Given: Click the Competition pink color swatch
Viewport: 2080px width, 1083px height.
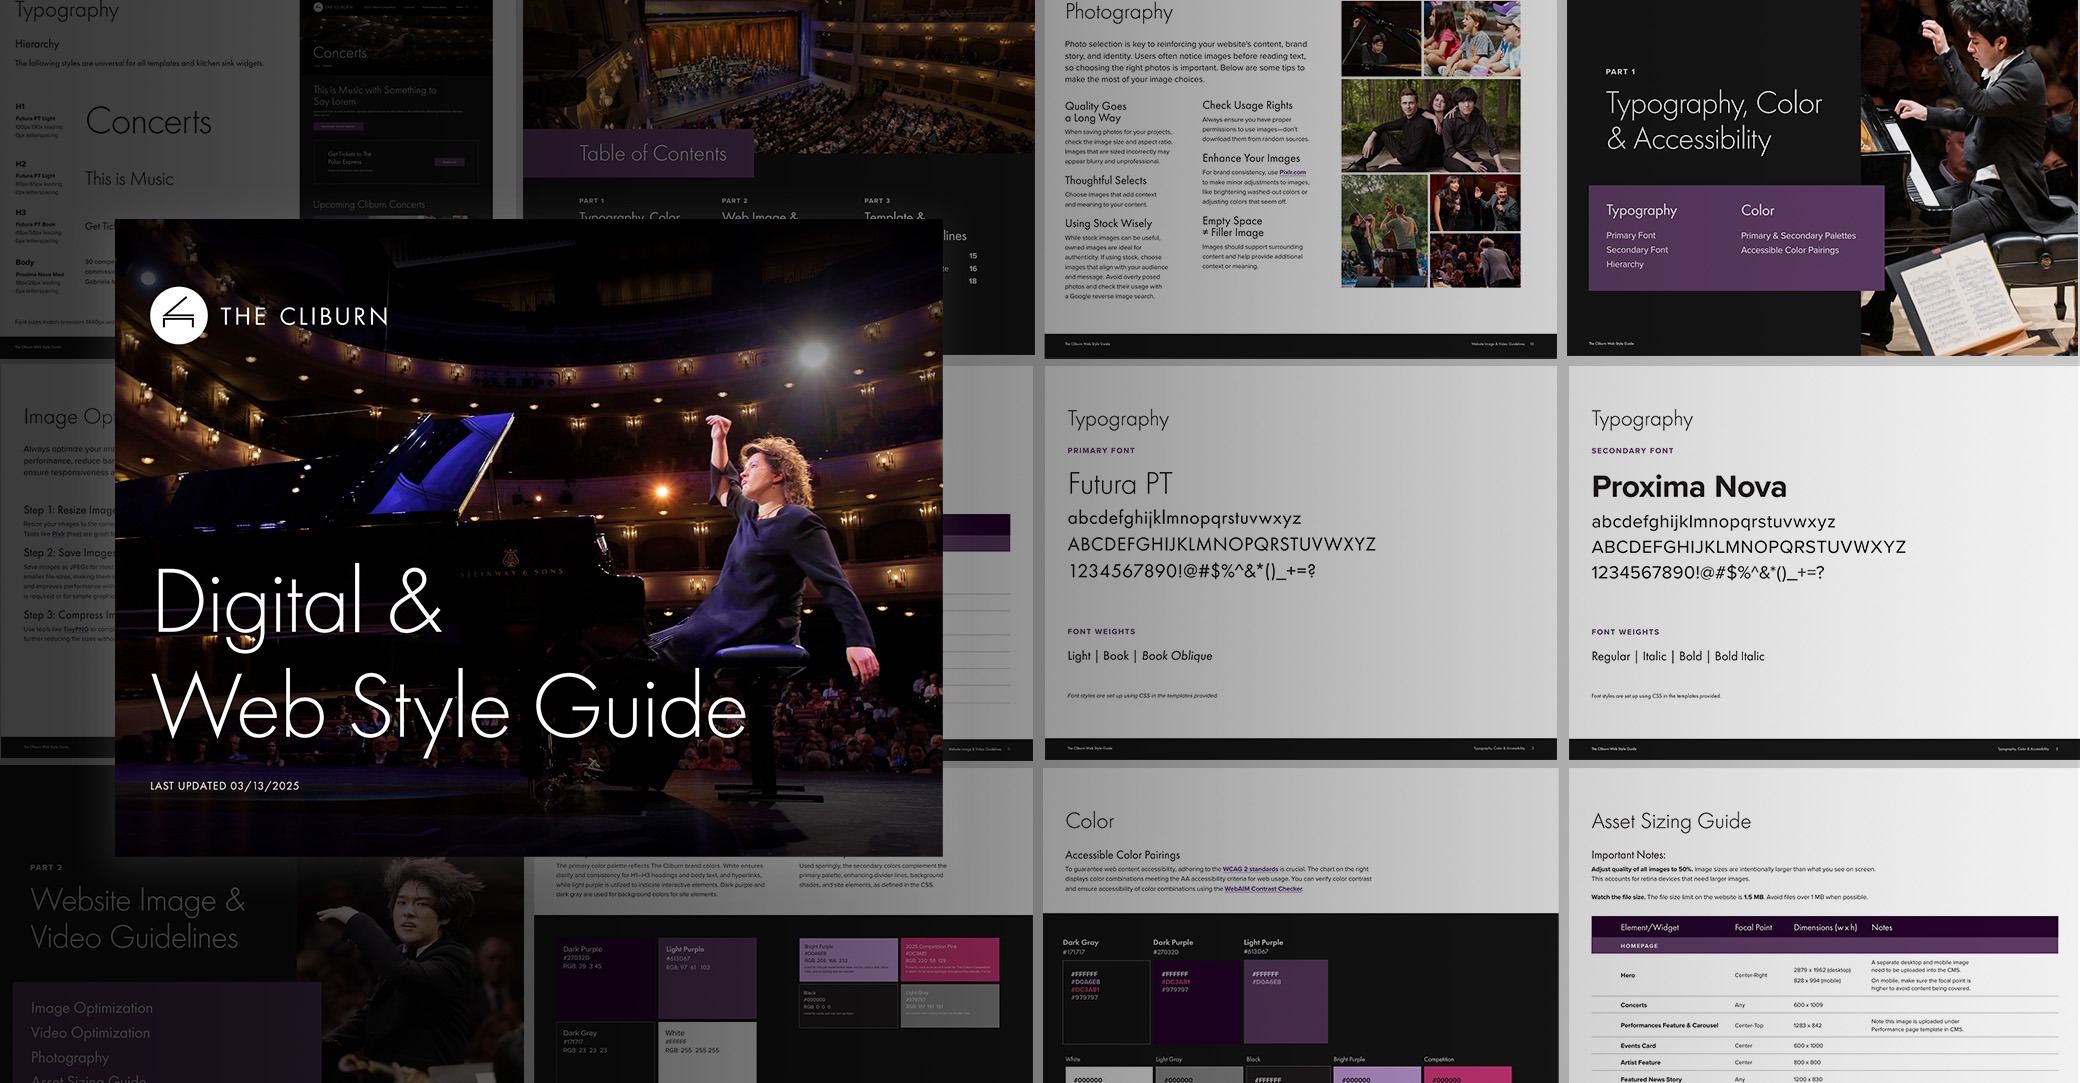Looking at the screenshot, I should (x=1467, y=1074).
